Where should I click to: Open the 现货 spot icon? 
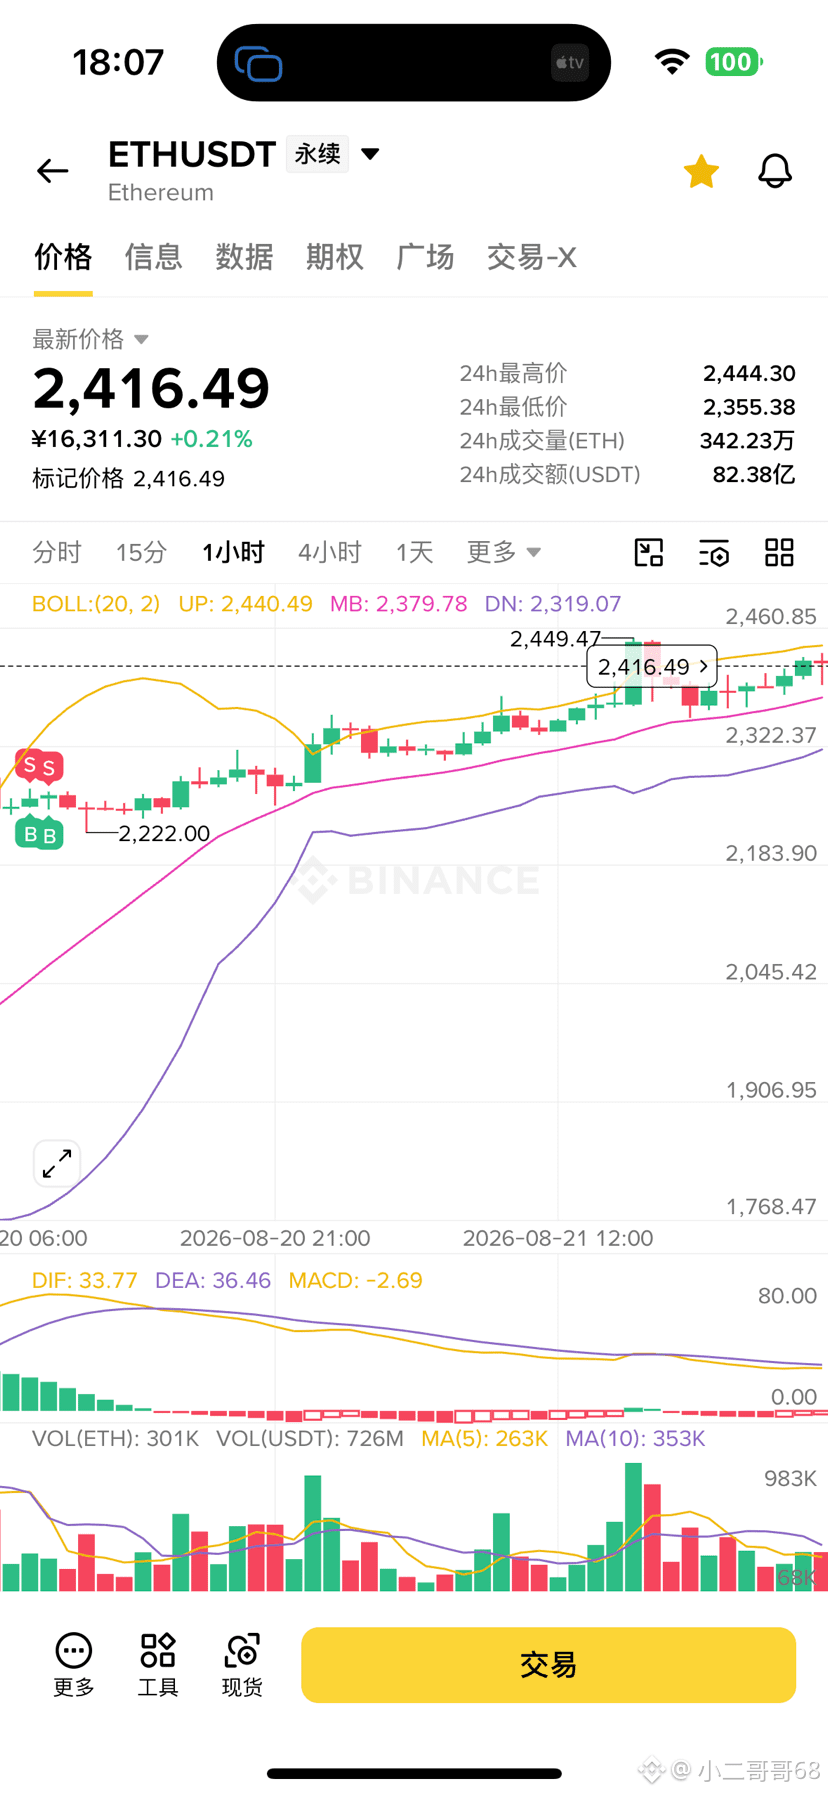pos(242,1665)
